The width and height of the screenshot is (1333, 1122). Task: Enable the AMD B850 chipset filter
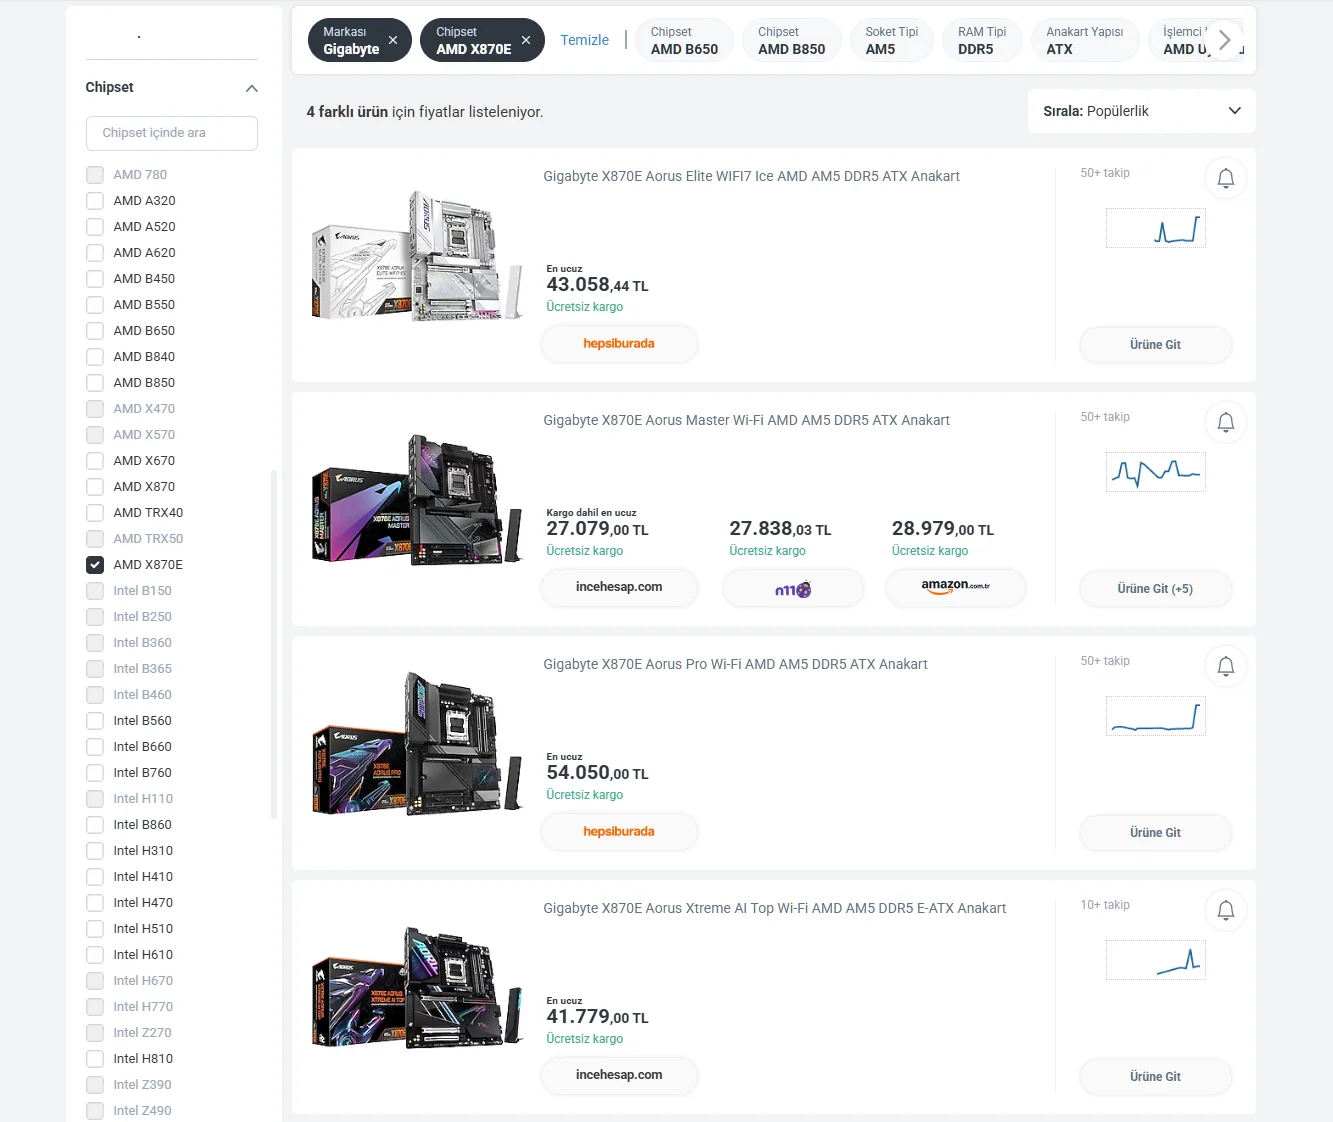(x=95, y=383)
